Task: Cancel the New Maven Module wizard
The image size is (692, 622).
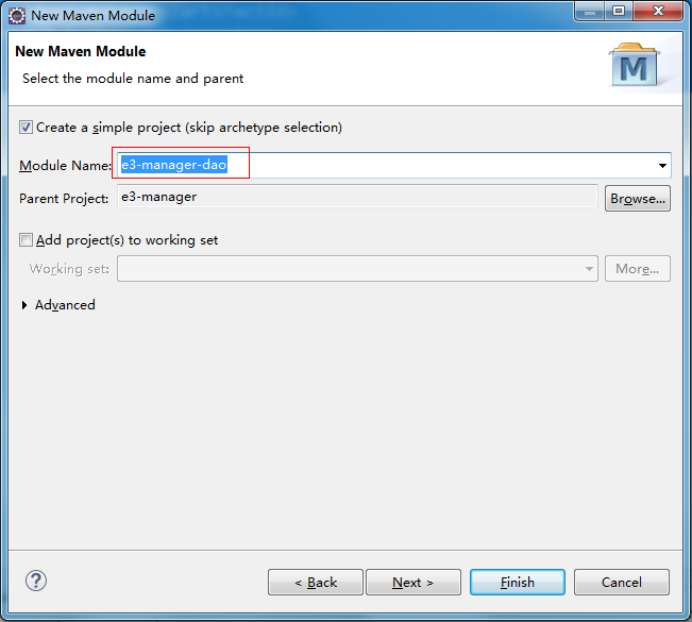Action: (x=622, y=582)
